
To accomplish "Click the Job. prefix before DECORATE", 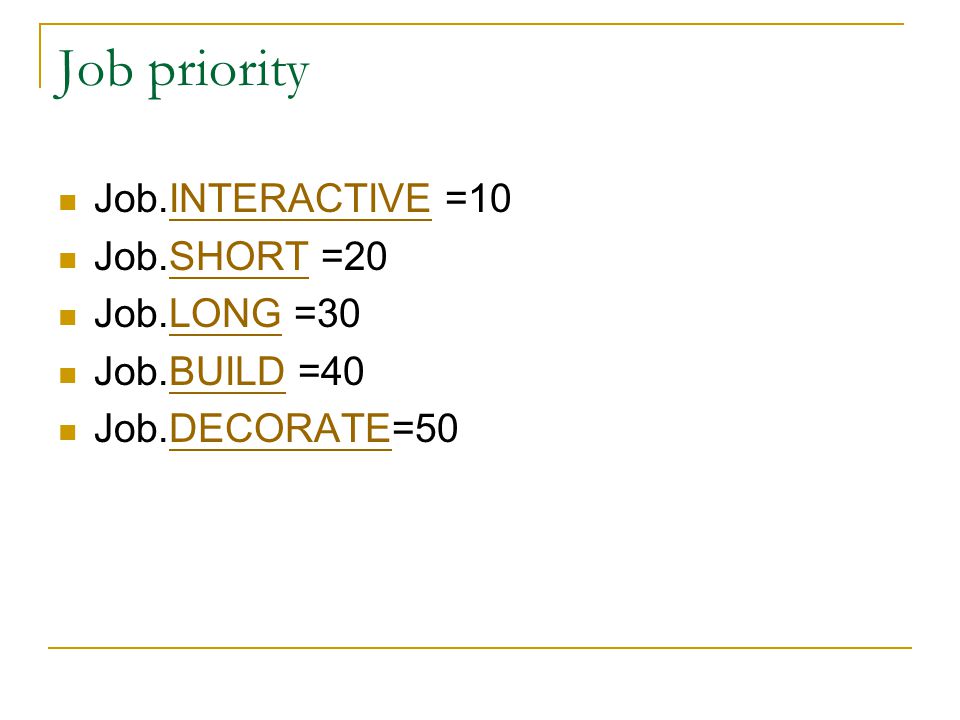I will pos(131,428).
